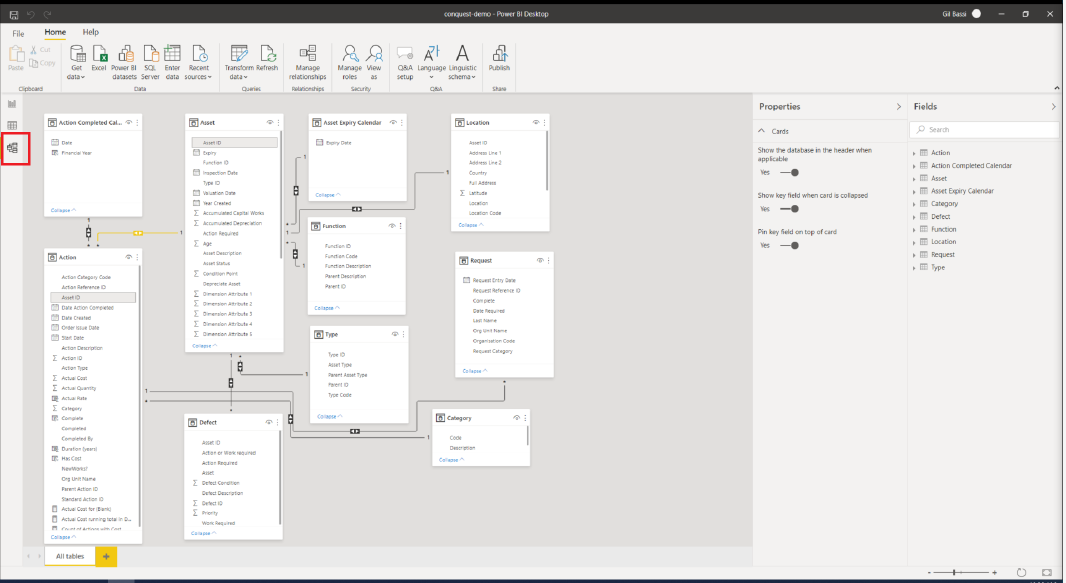
Task: Open Manage relationships
Action: point(307,63)
